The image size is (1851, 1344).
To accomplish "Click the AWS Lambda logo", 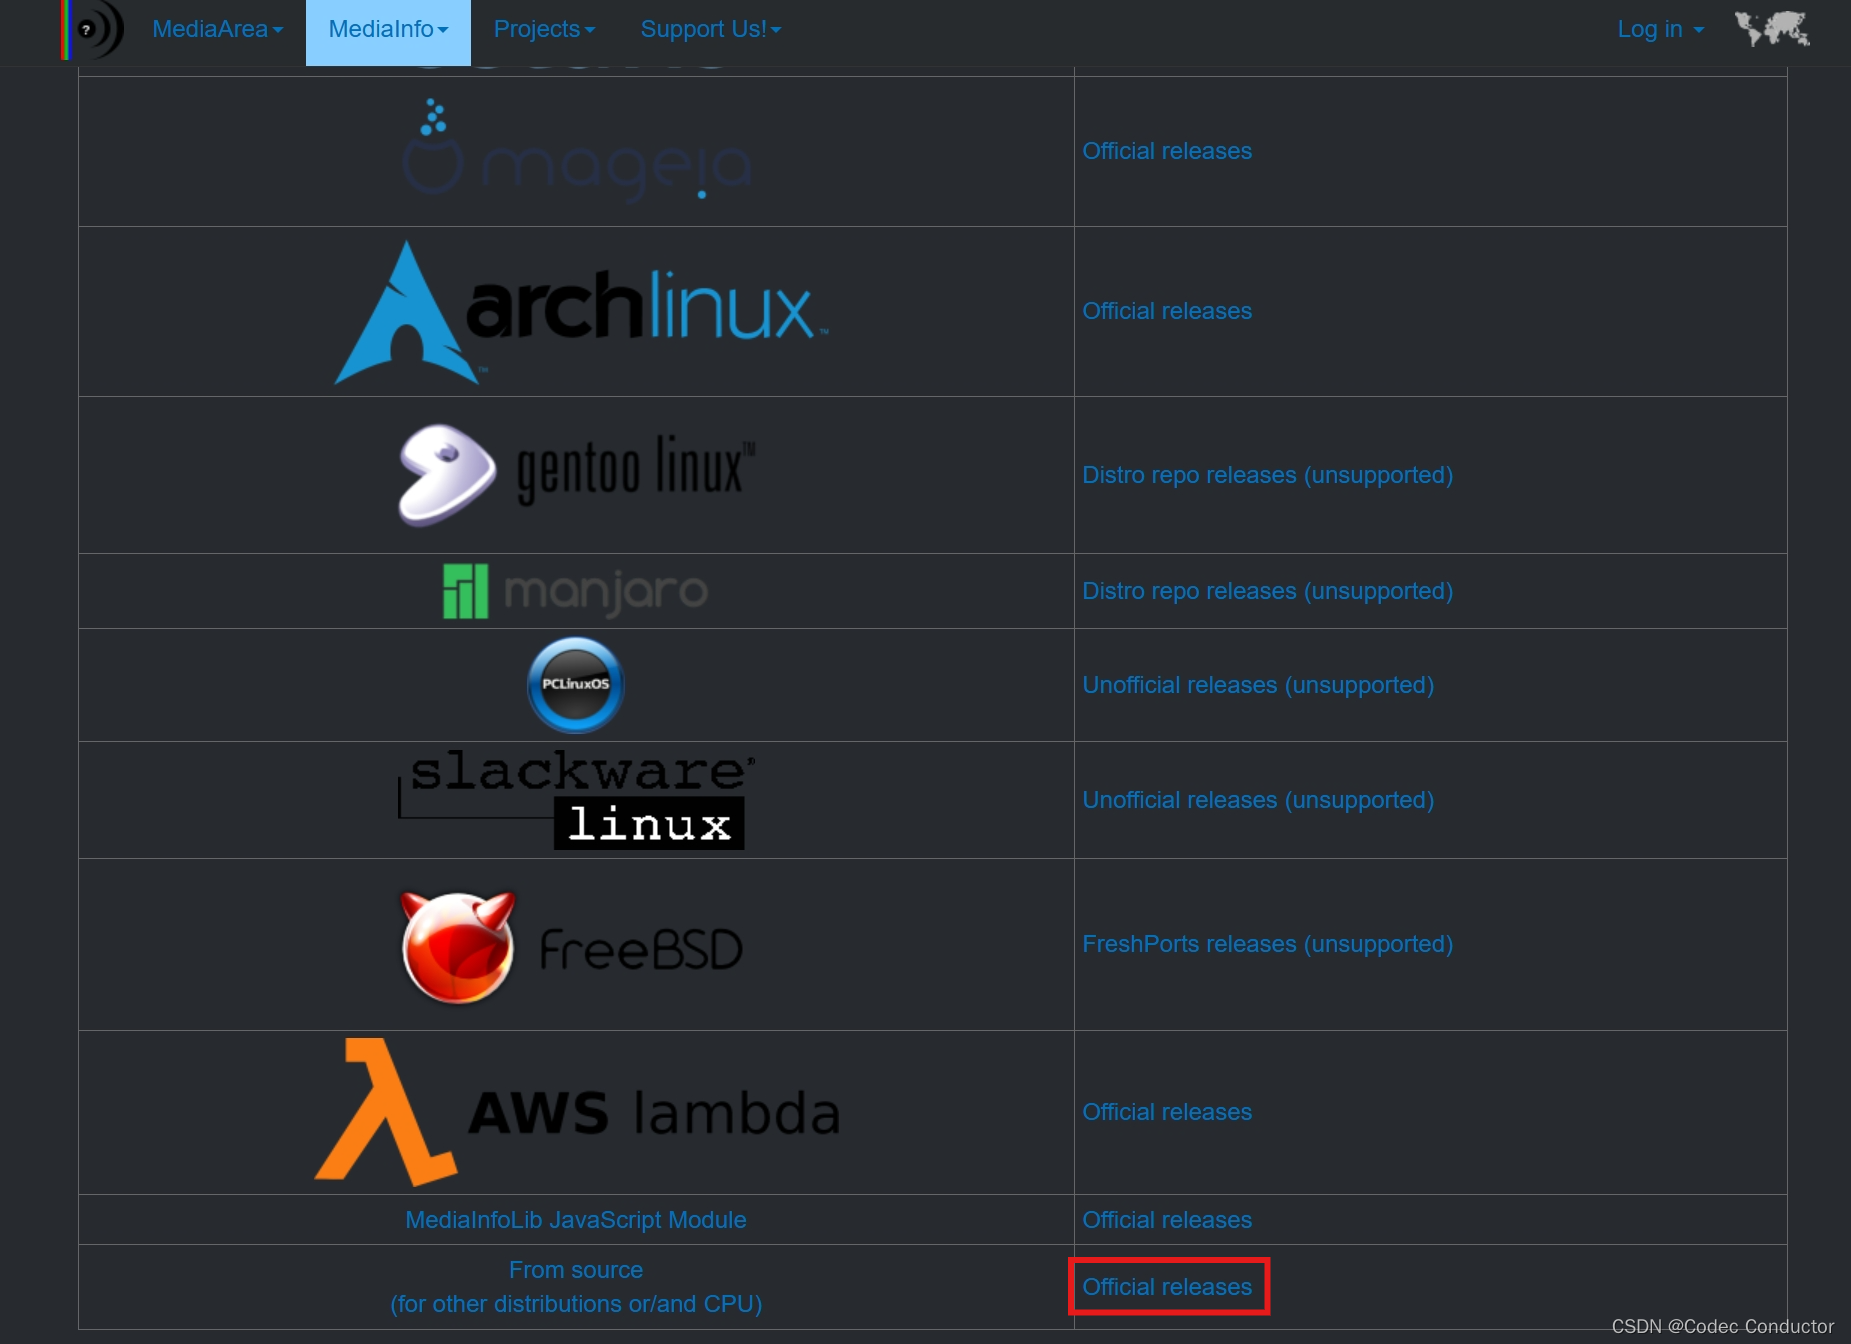I will coord(577,1112).
